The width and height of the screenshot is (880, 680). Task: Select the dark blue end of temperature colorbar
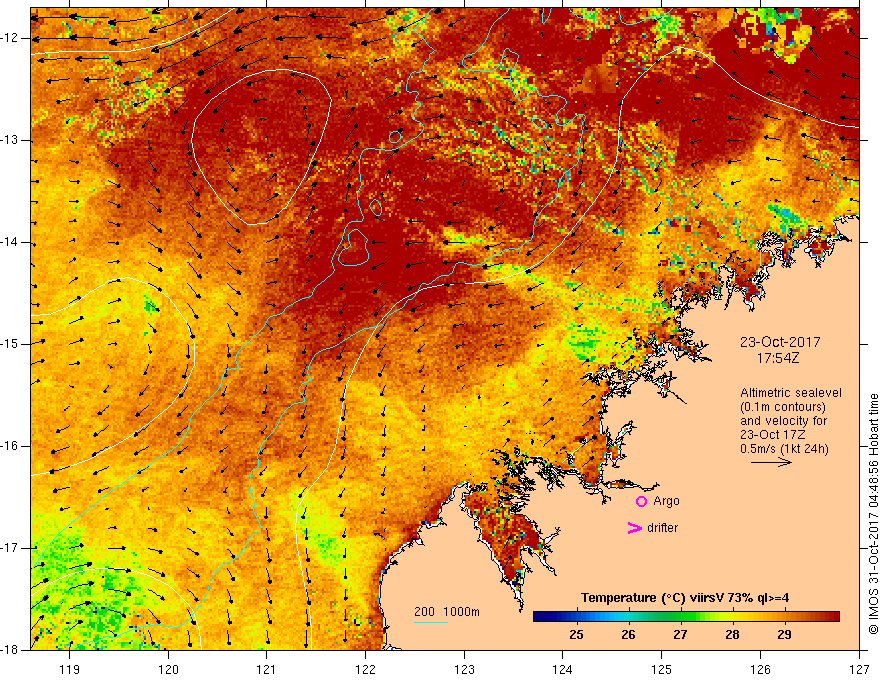click(542, 617)
